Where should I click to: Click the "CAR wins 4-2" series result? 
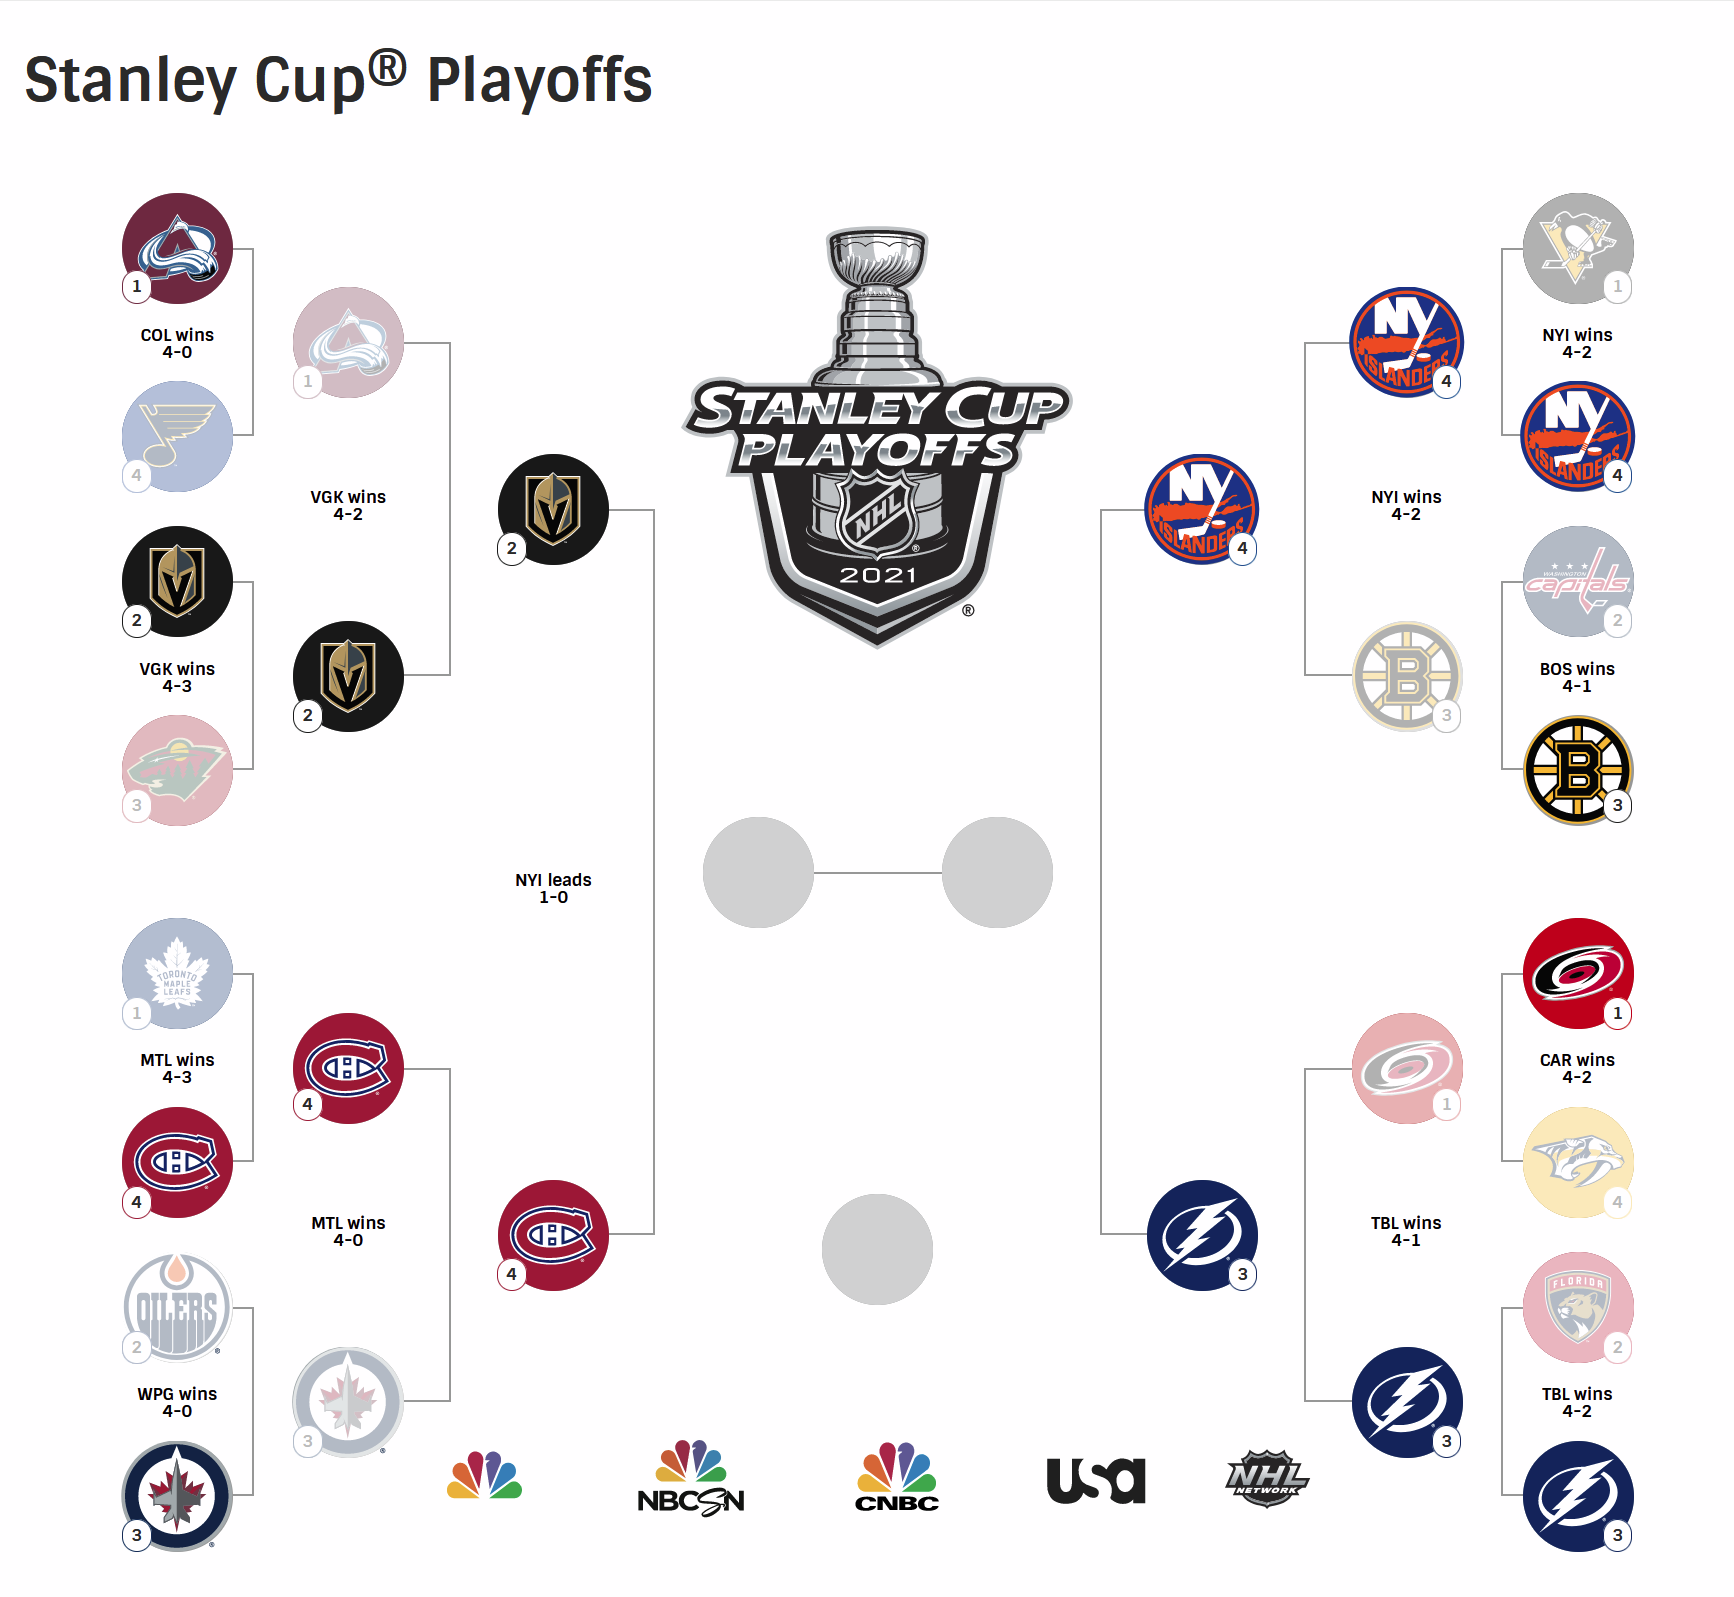1577,1068
